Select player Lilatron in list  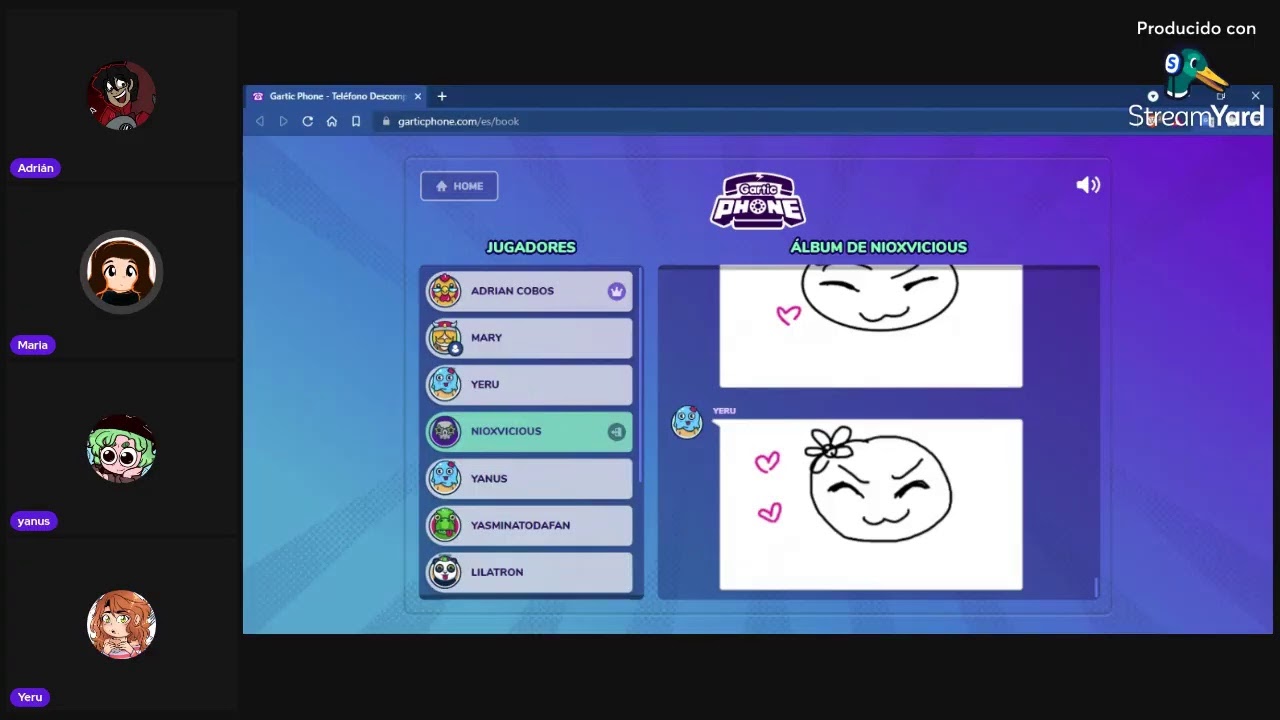pos(530,572)
